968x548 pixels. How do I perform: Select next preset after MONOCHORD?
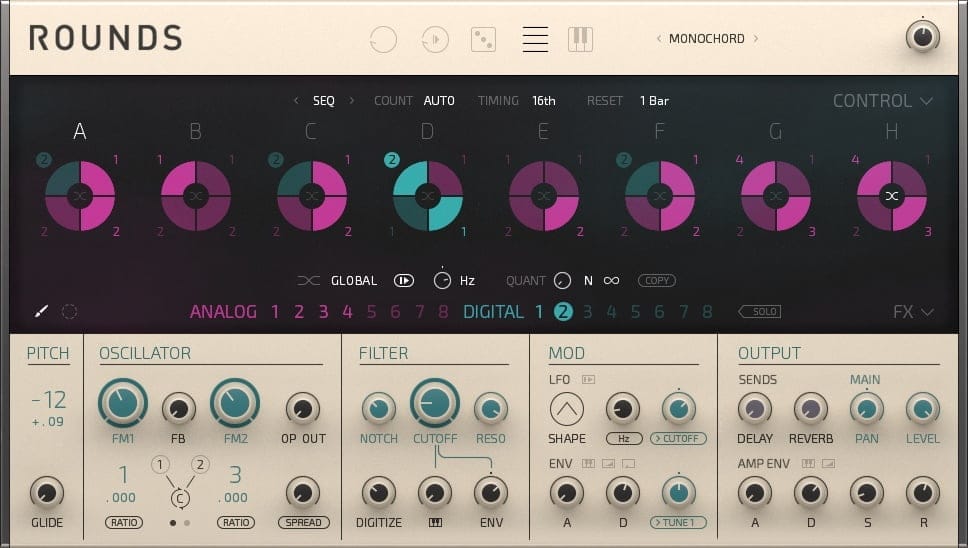[756, 39]
